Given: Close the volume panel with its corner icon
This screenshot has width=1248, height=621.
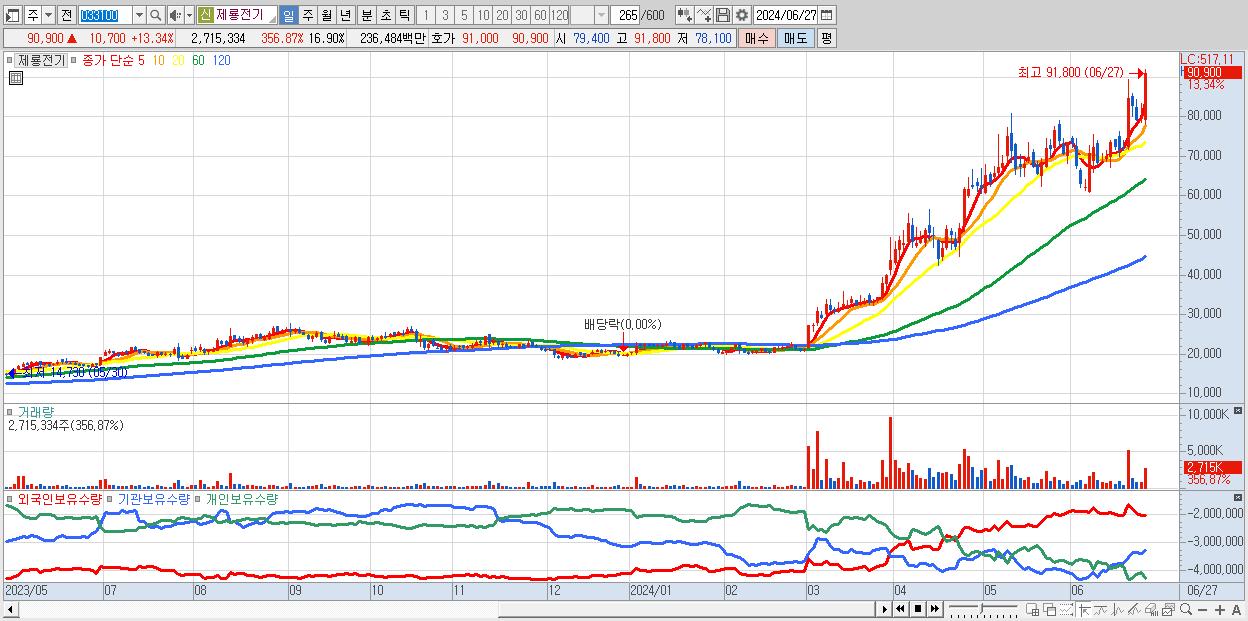Looking at the screenshot, I should (x=1240, y=411).
